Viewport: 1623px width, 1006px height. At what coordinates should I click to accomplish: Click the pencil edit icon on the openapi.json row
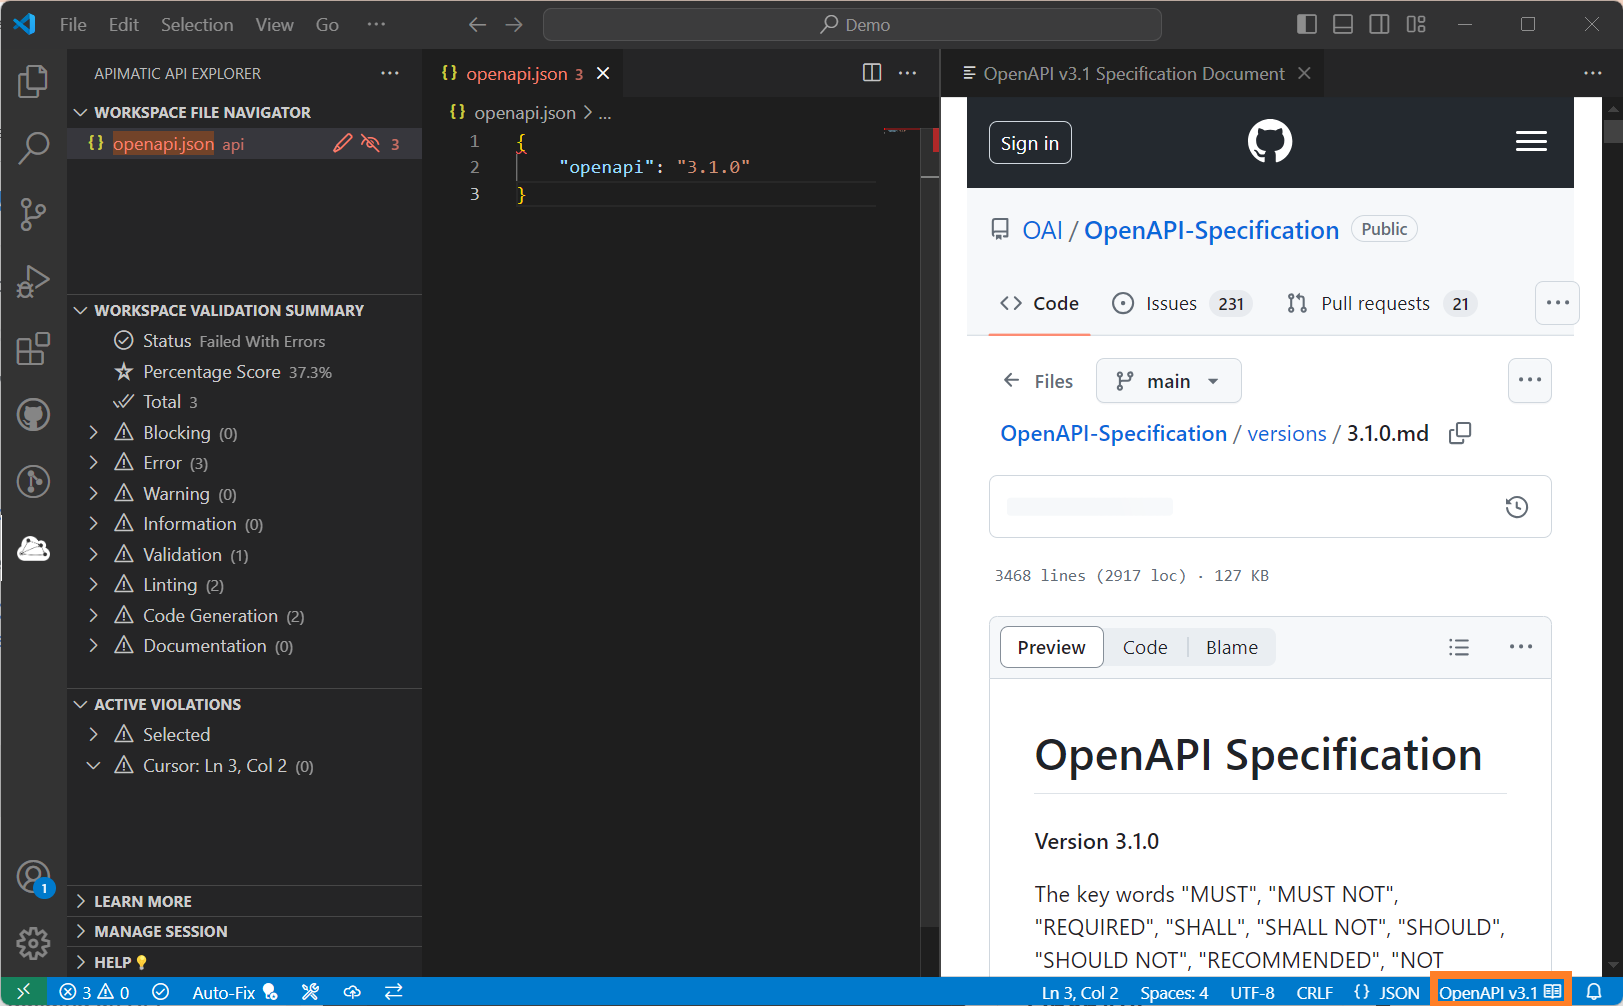point(343,143)
